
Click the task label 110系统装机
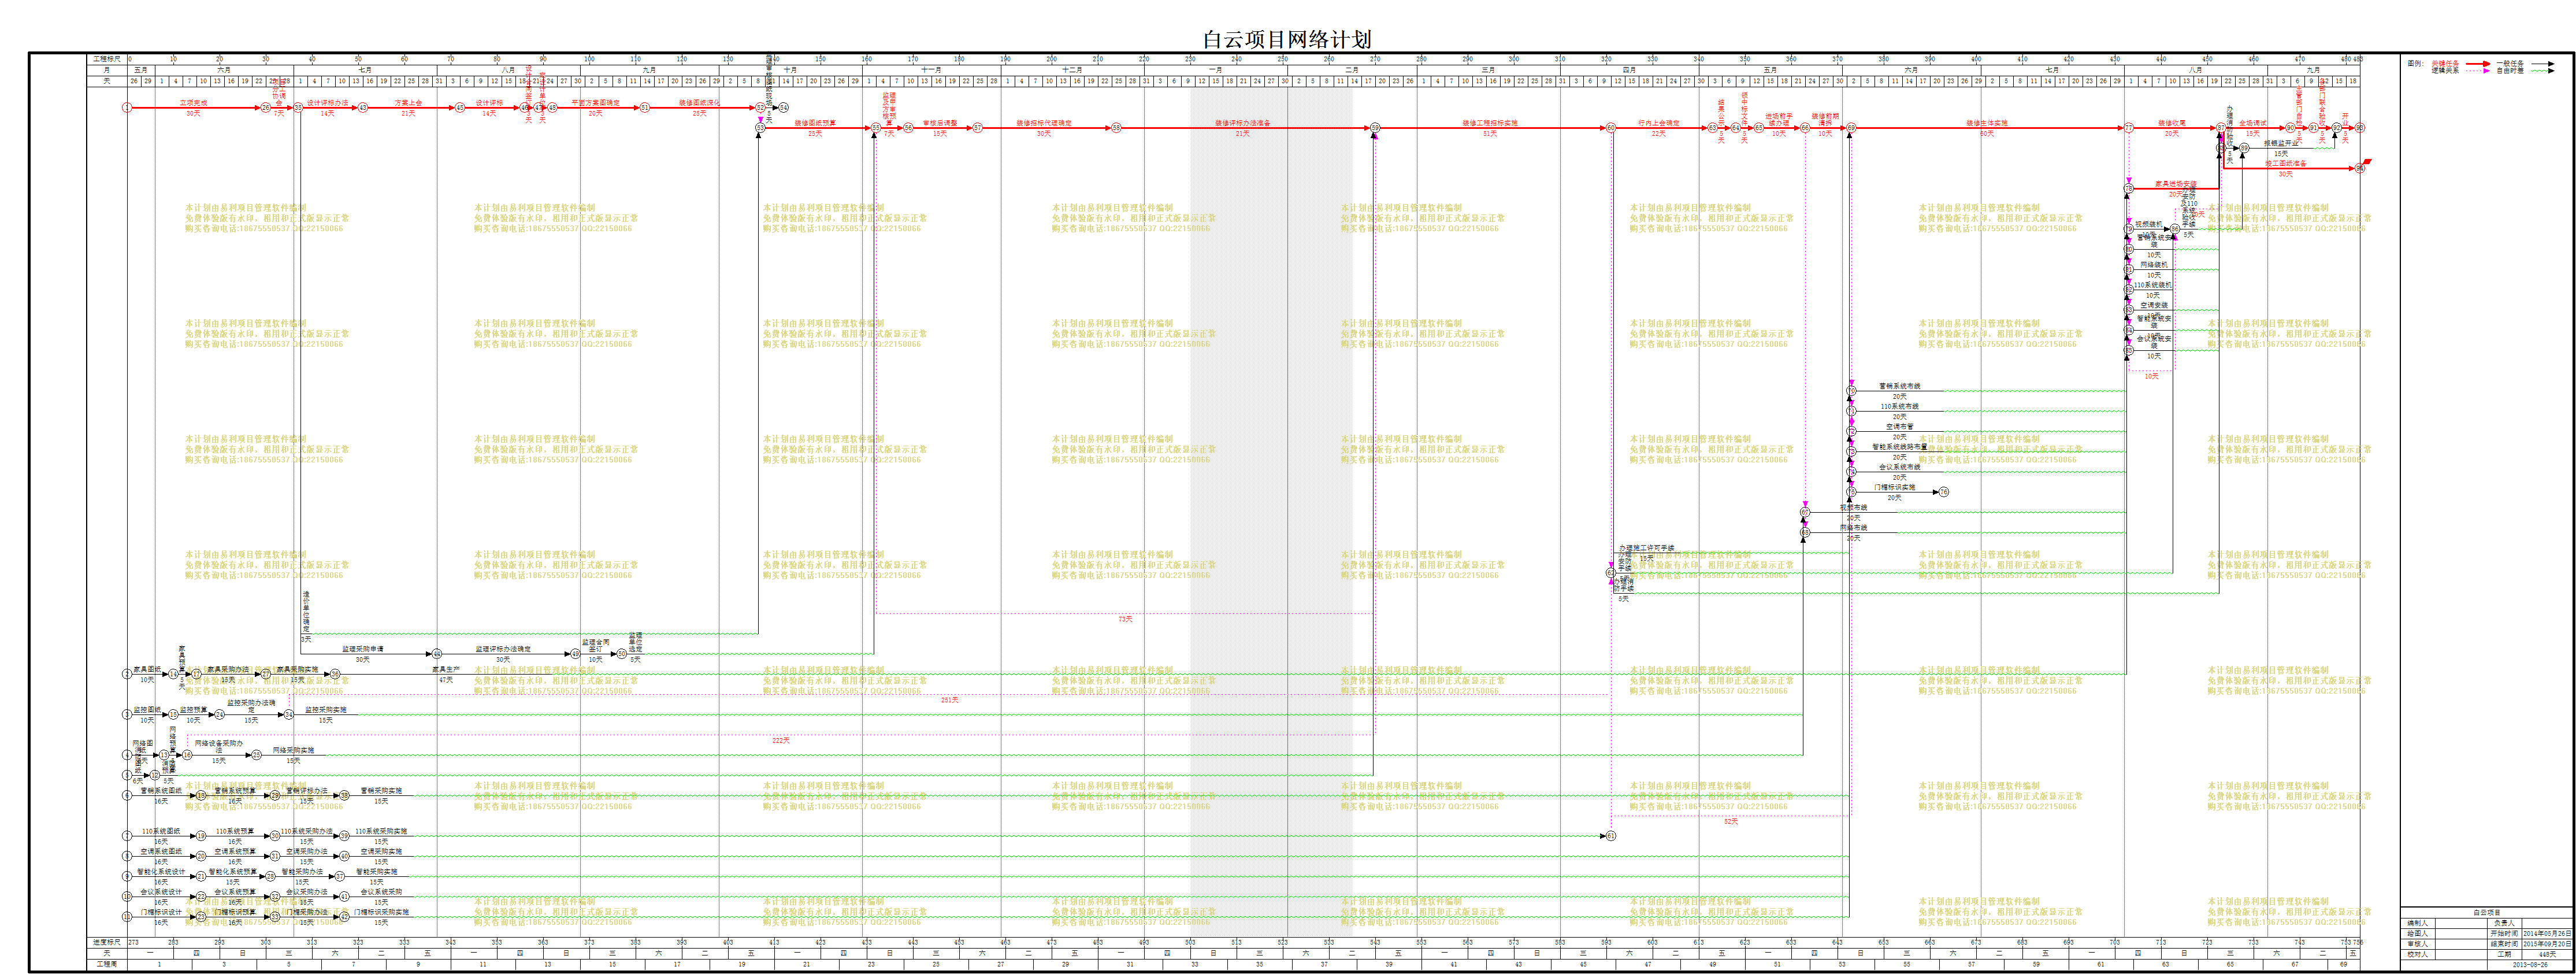pyautogui.click(x=2153, y=285)
